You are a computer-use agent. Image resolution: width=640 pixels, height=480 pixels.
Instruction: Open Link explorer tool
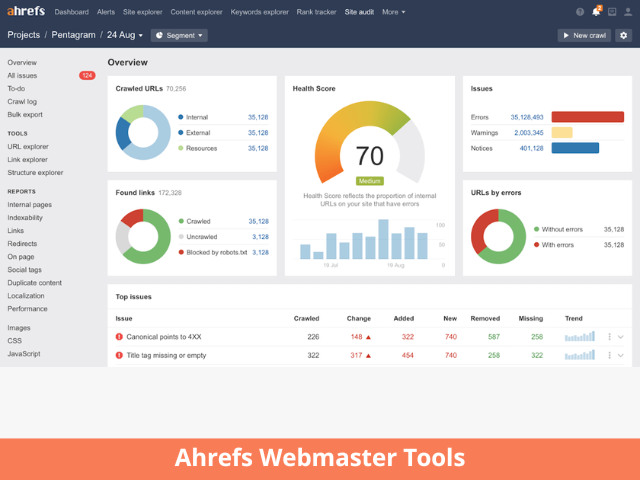click(x=27, y=160)
